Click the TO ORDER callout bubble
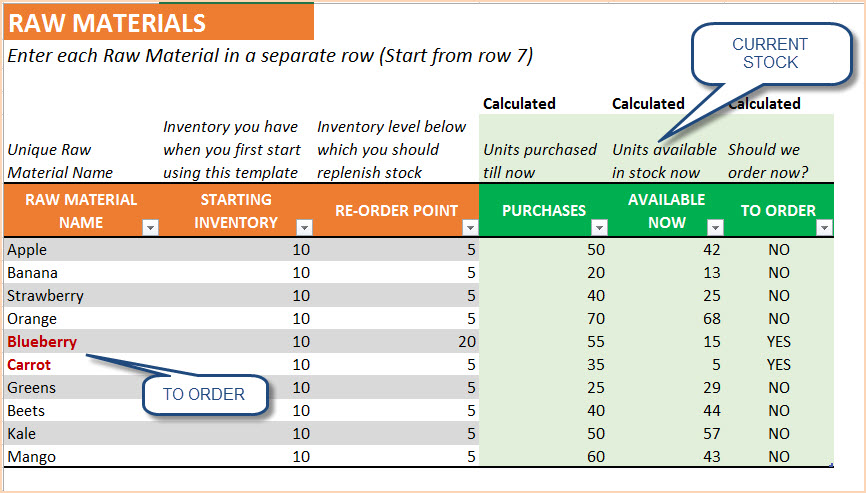 pos(205,394)
